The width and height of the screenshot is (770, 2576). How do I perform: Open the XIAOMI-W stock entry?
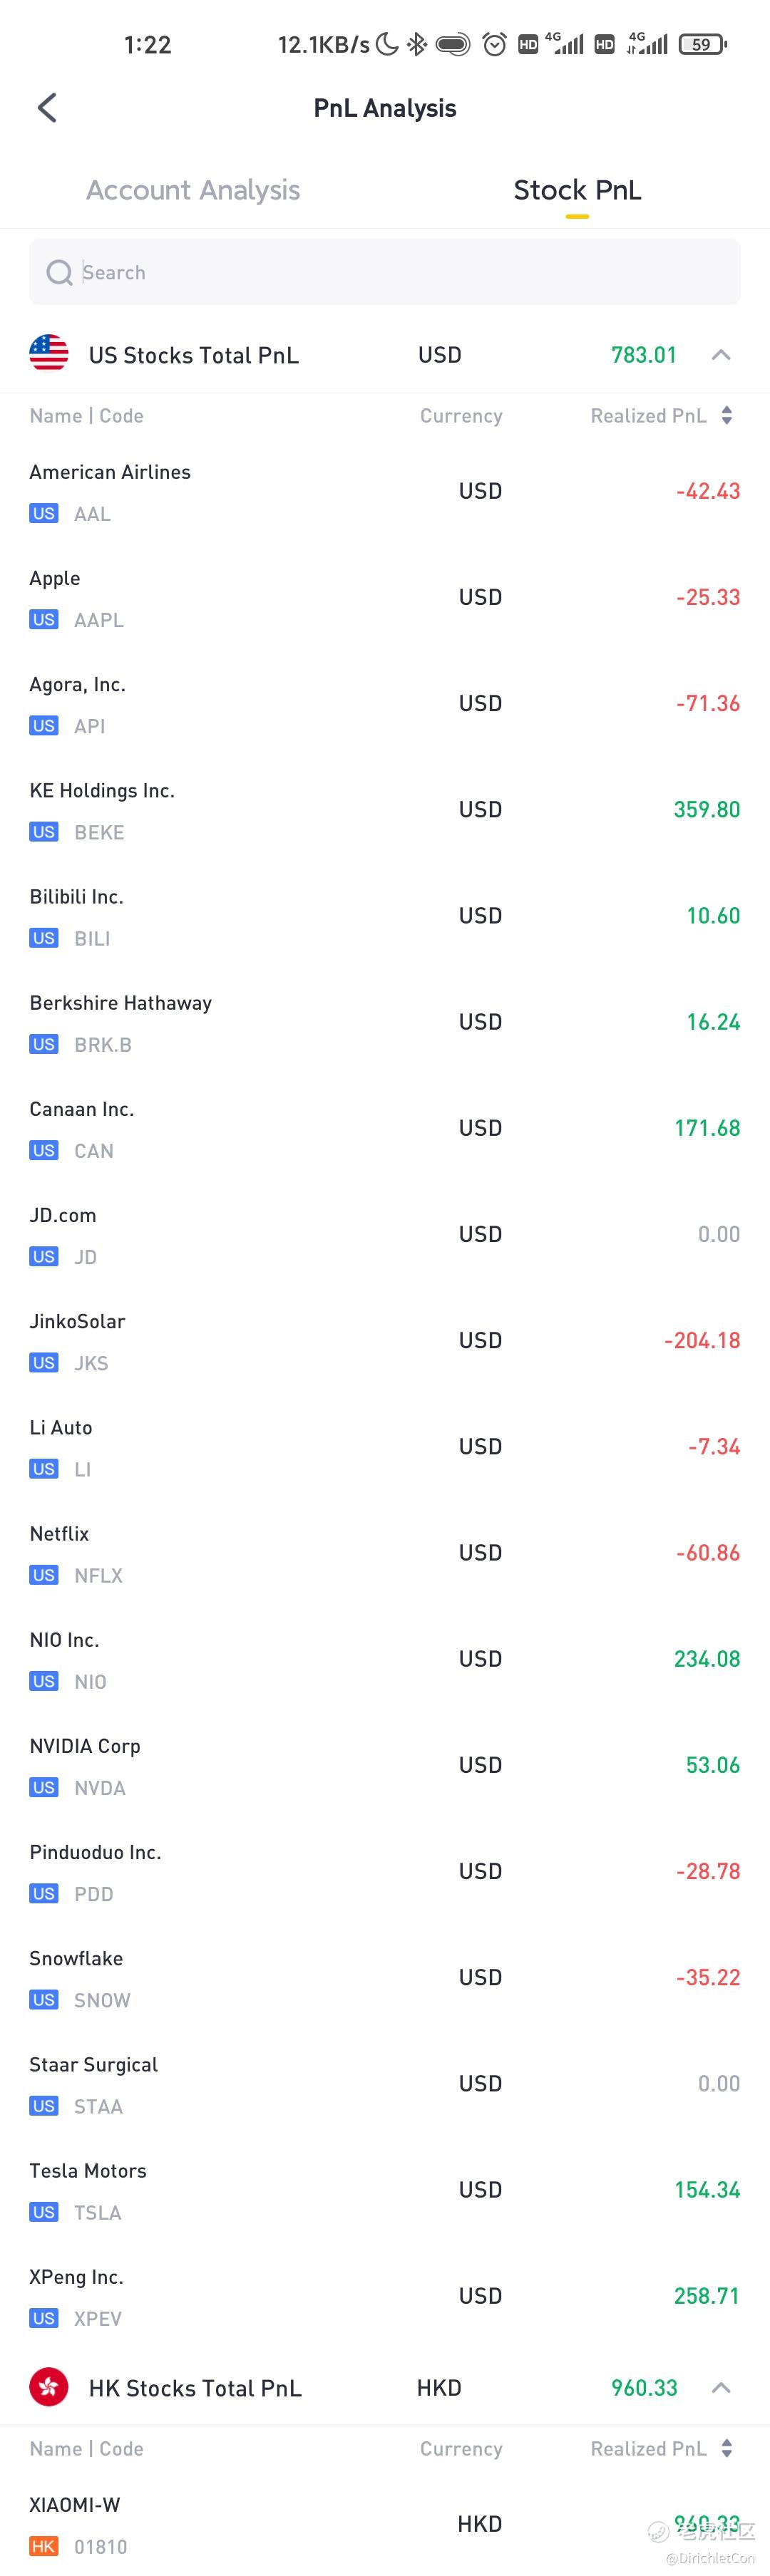pos(385,2524)
